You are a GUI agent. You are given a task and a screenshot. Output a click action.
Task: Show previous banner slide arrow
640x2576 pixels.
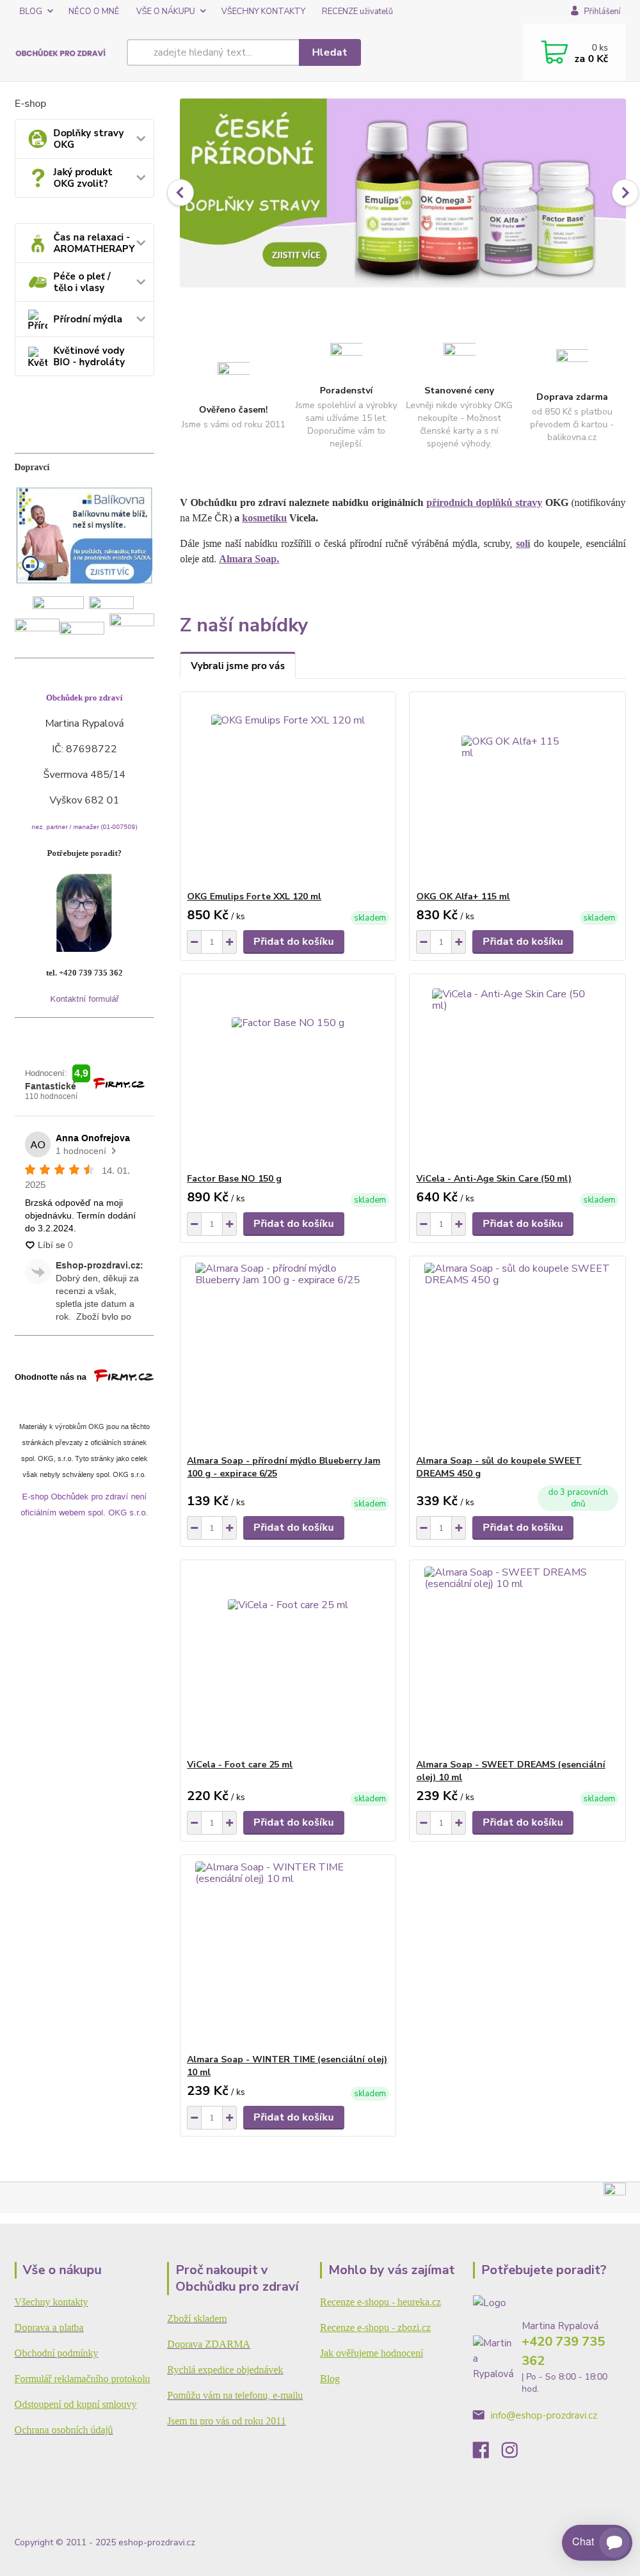(x=181, y=193)
